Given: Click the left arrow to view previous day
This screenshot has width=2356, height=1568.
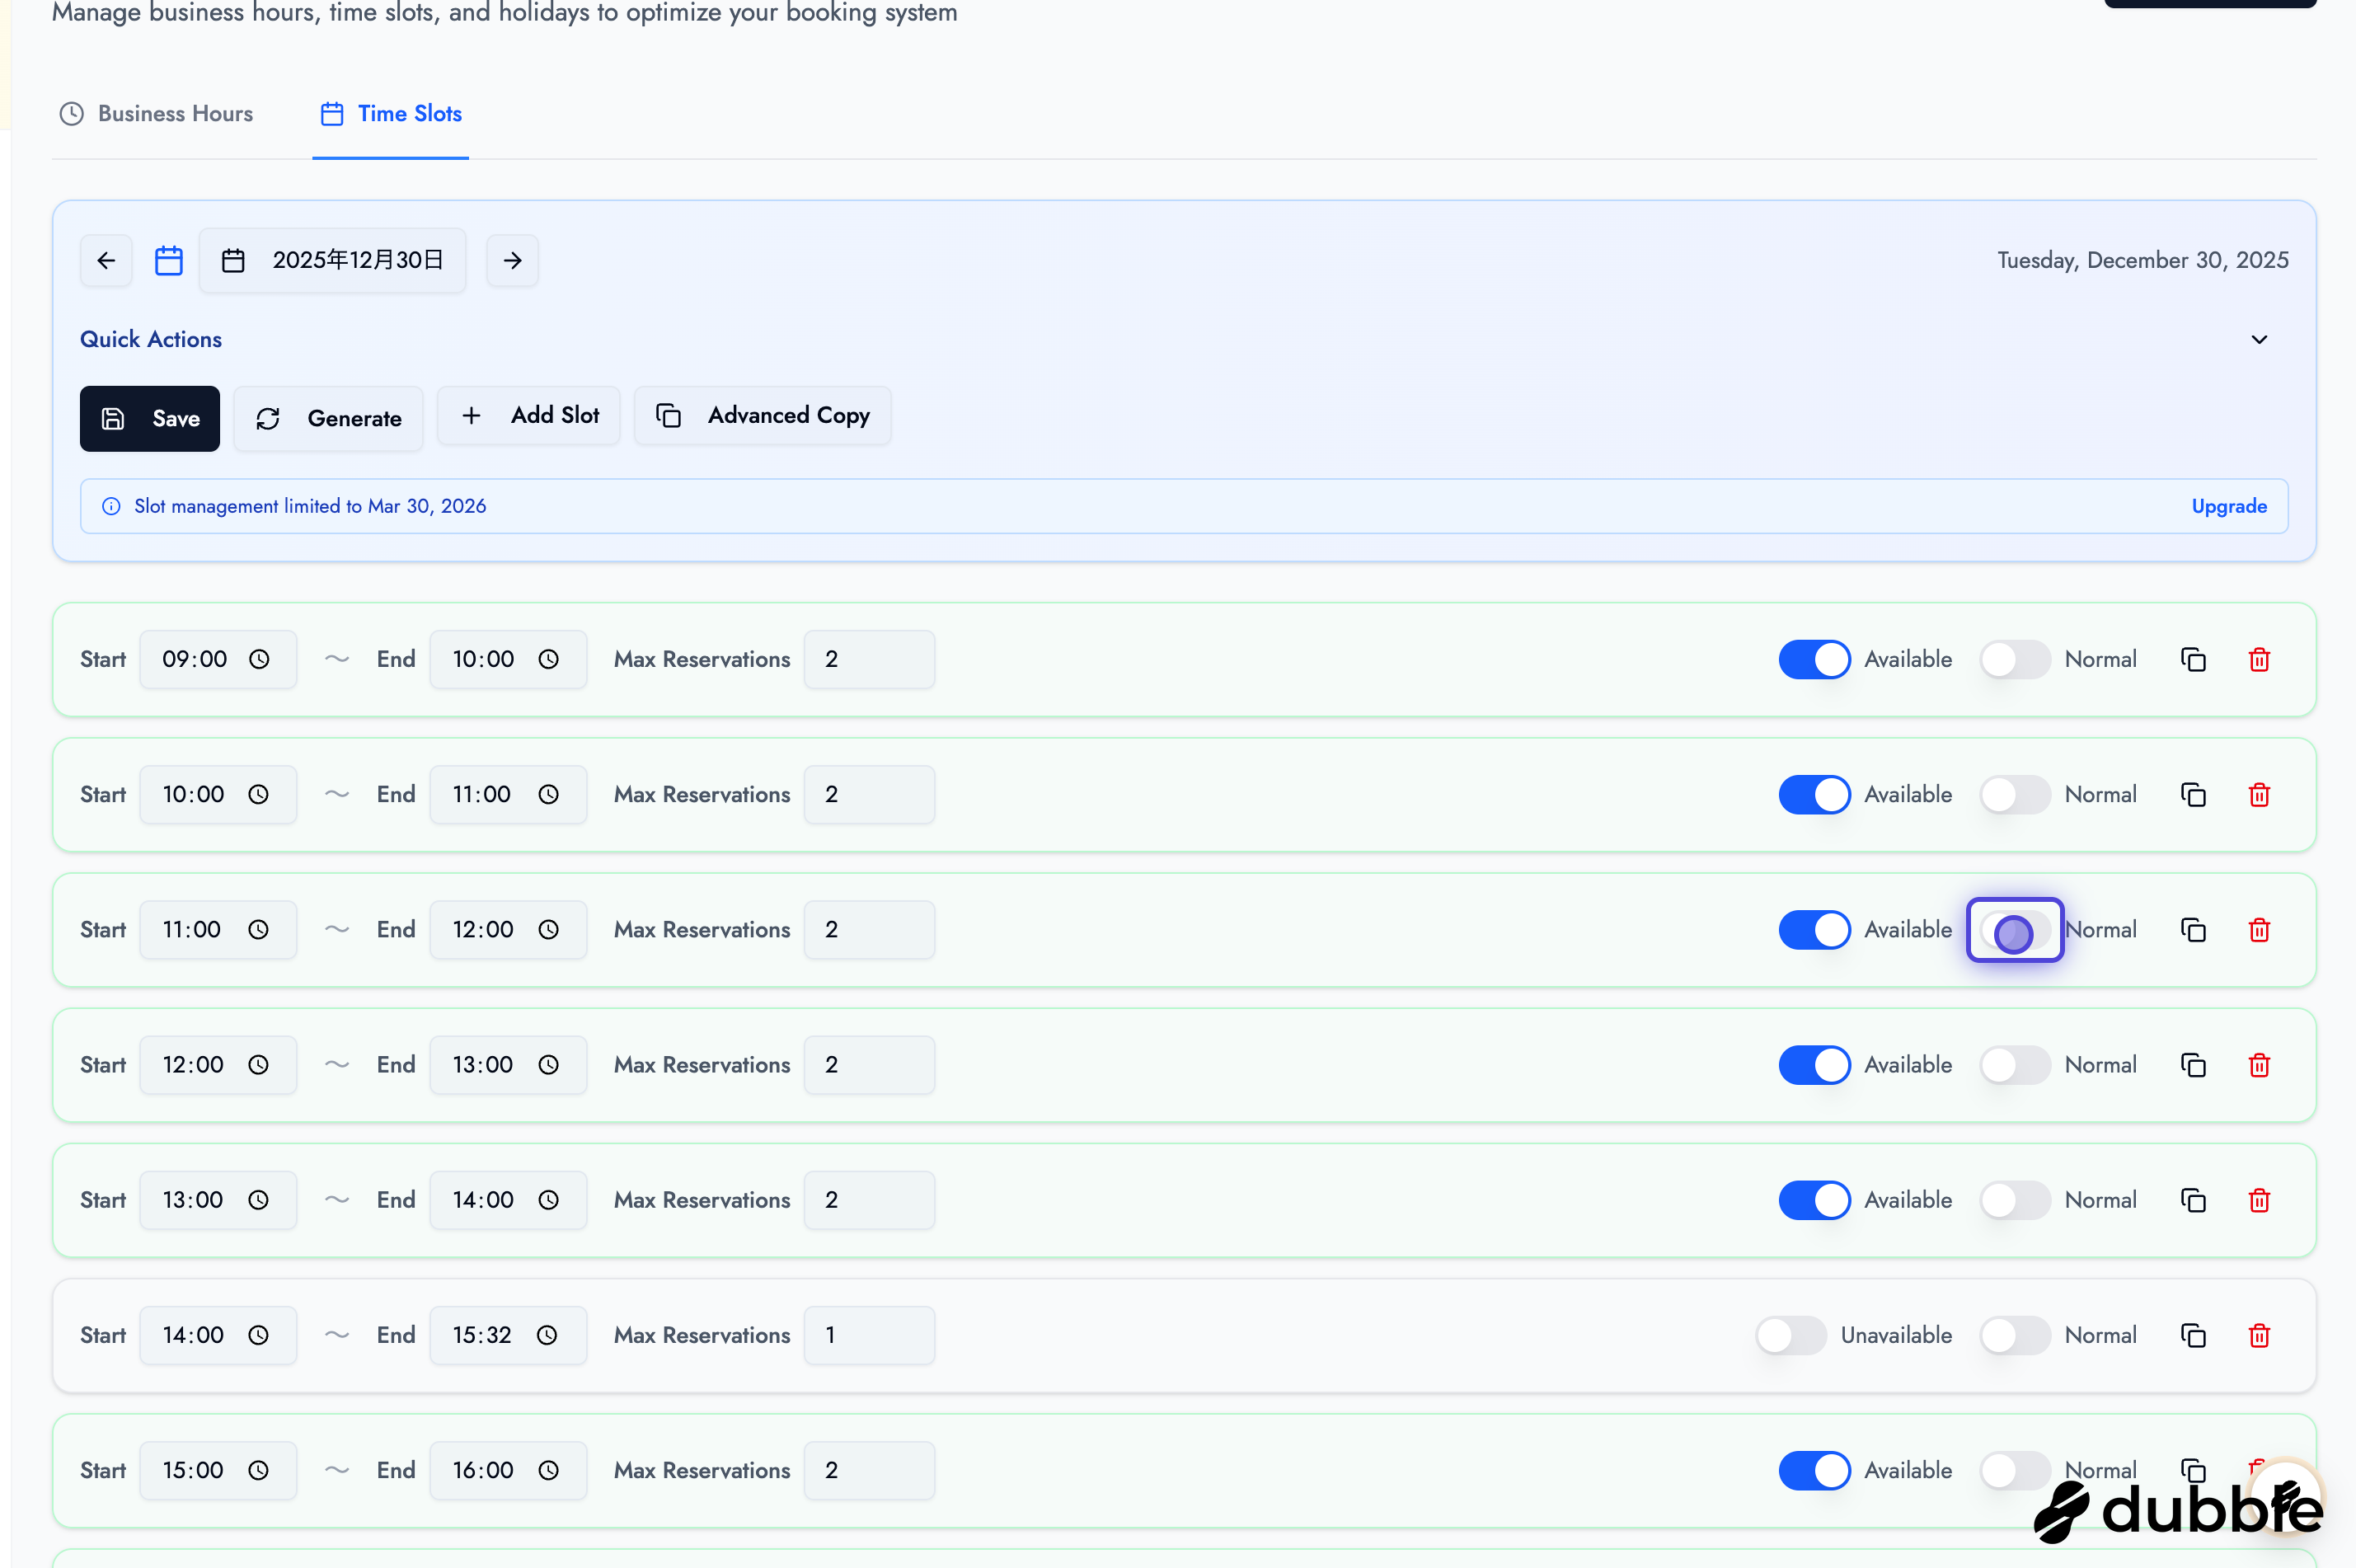Looking at the screenshot, I should click(x=106, y=260).
